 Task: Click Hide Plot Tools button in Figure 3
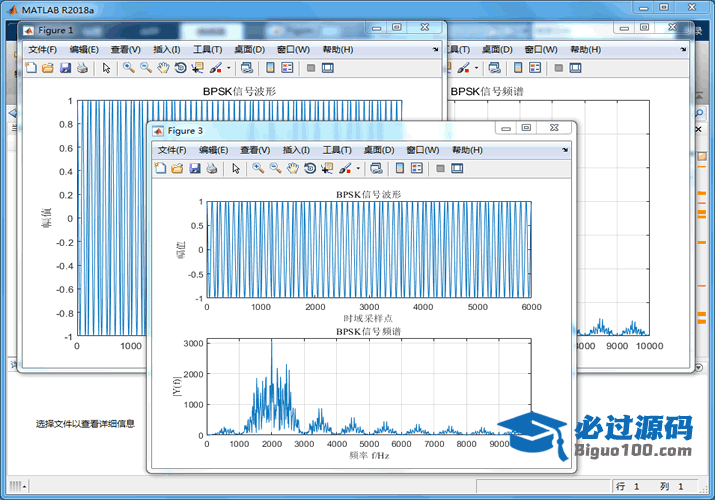click(x=440, y=169)
